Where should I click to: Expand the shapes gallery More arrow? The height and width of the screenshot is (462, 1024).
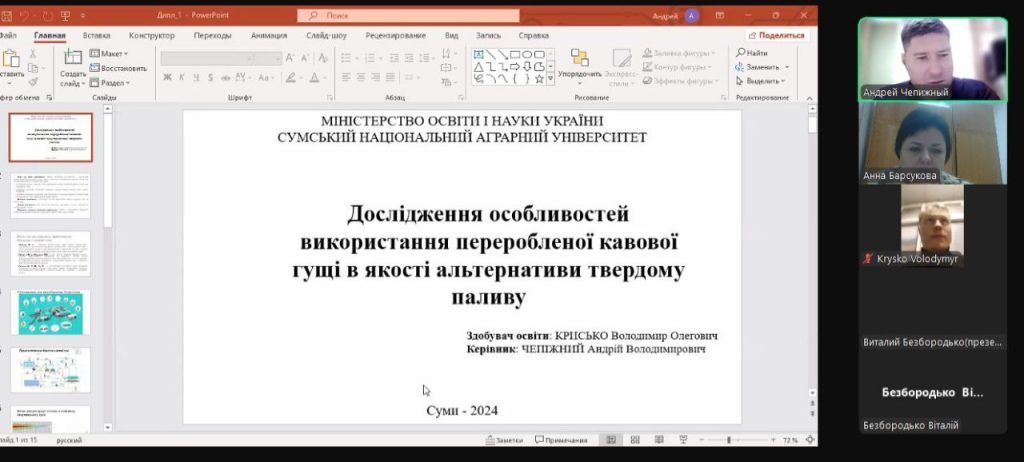(551, 79)
